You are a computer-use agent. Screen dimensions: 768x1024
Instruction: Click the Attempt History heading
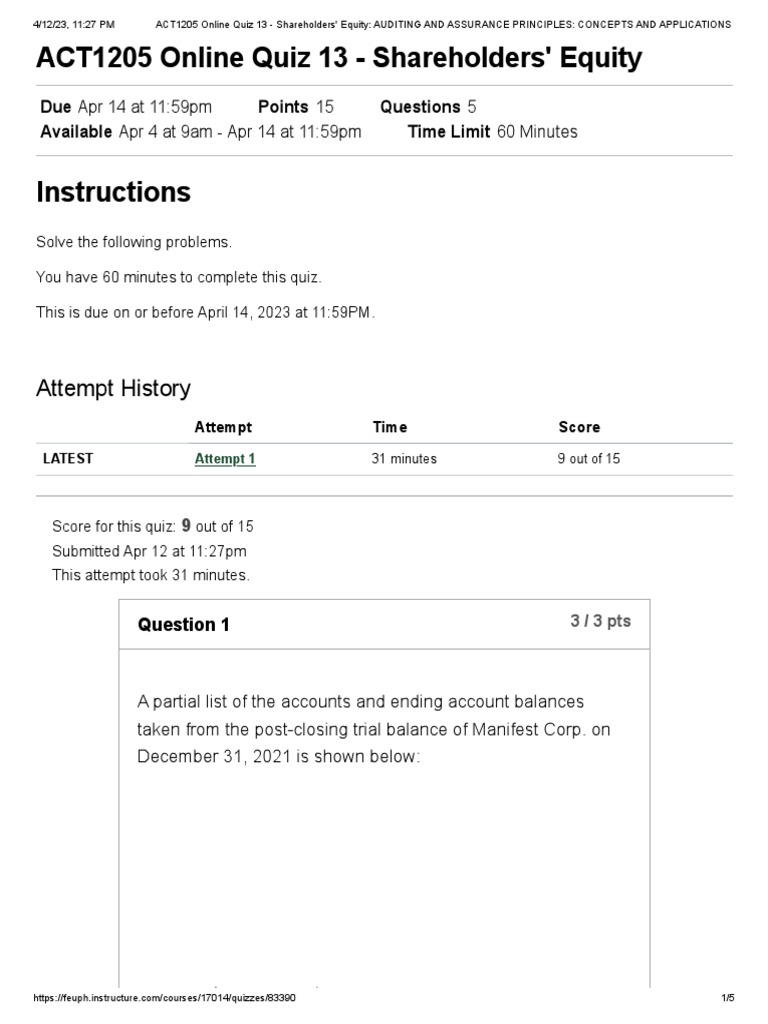(x=113, y=388)
